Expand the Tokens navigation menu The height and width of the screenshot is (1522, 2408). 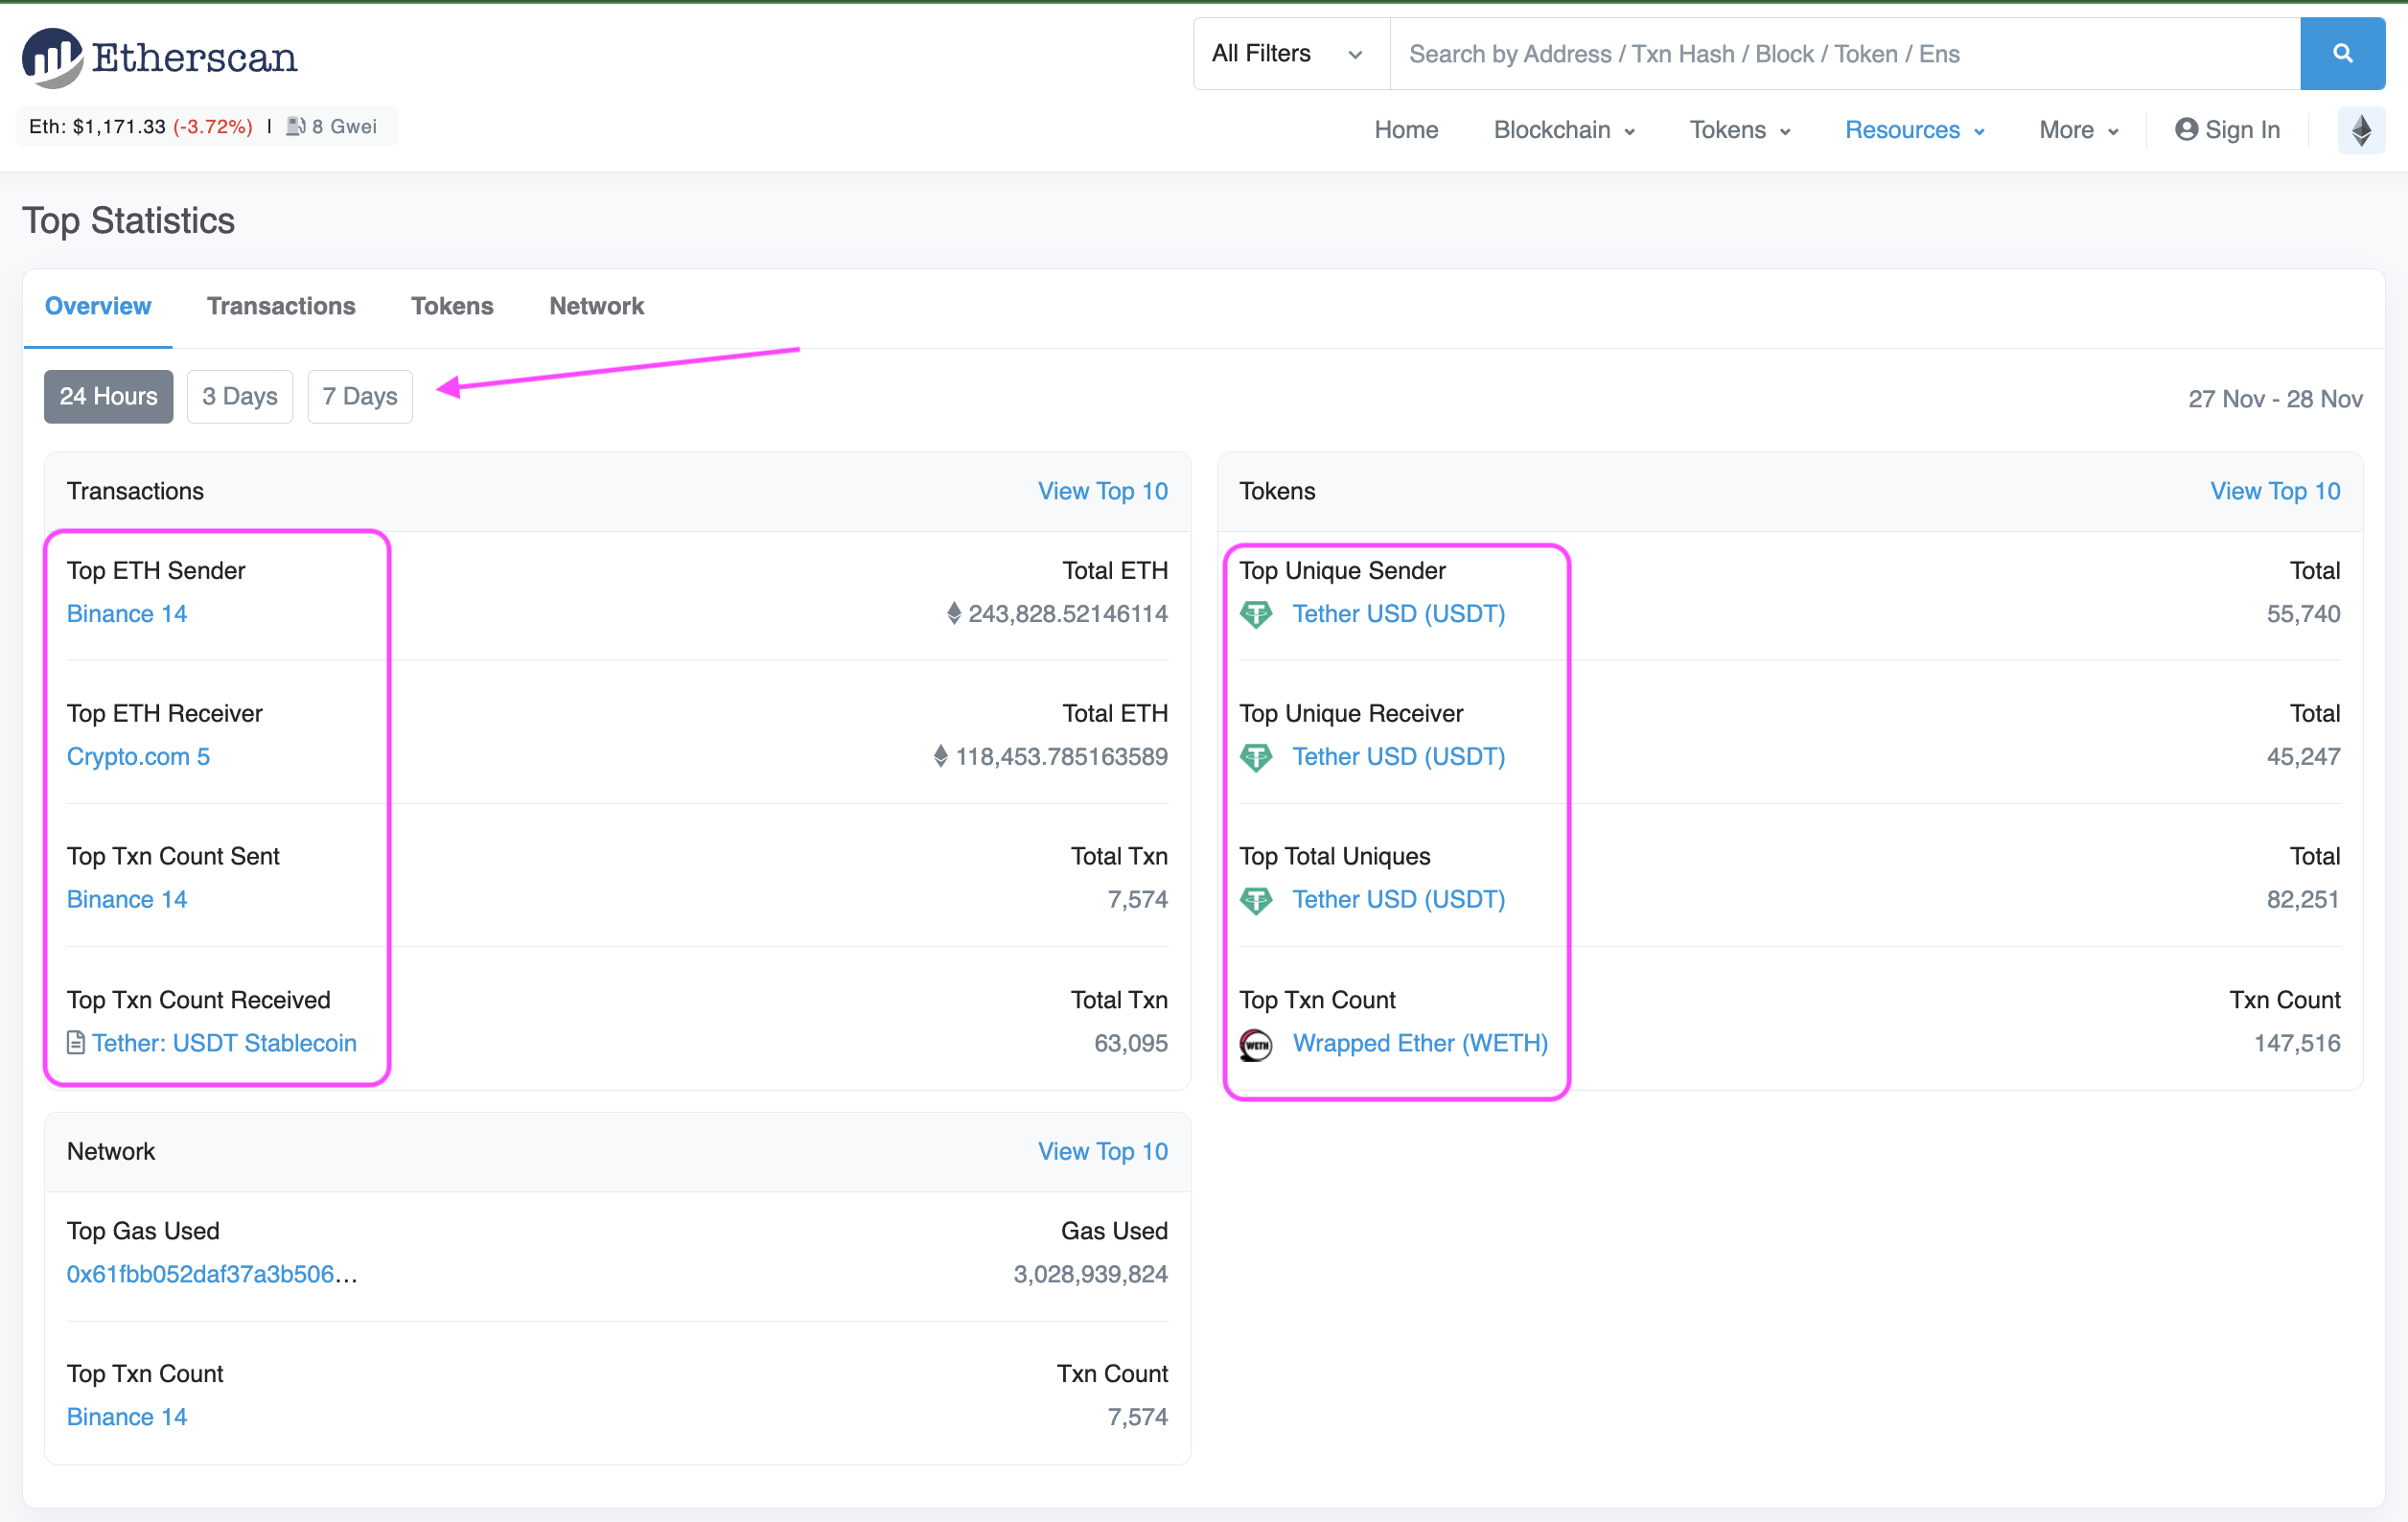[x=1740, y=130]
